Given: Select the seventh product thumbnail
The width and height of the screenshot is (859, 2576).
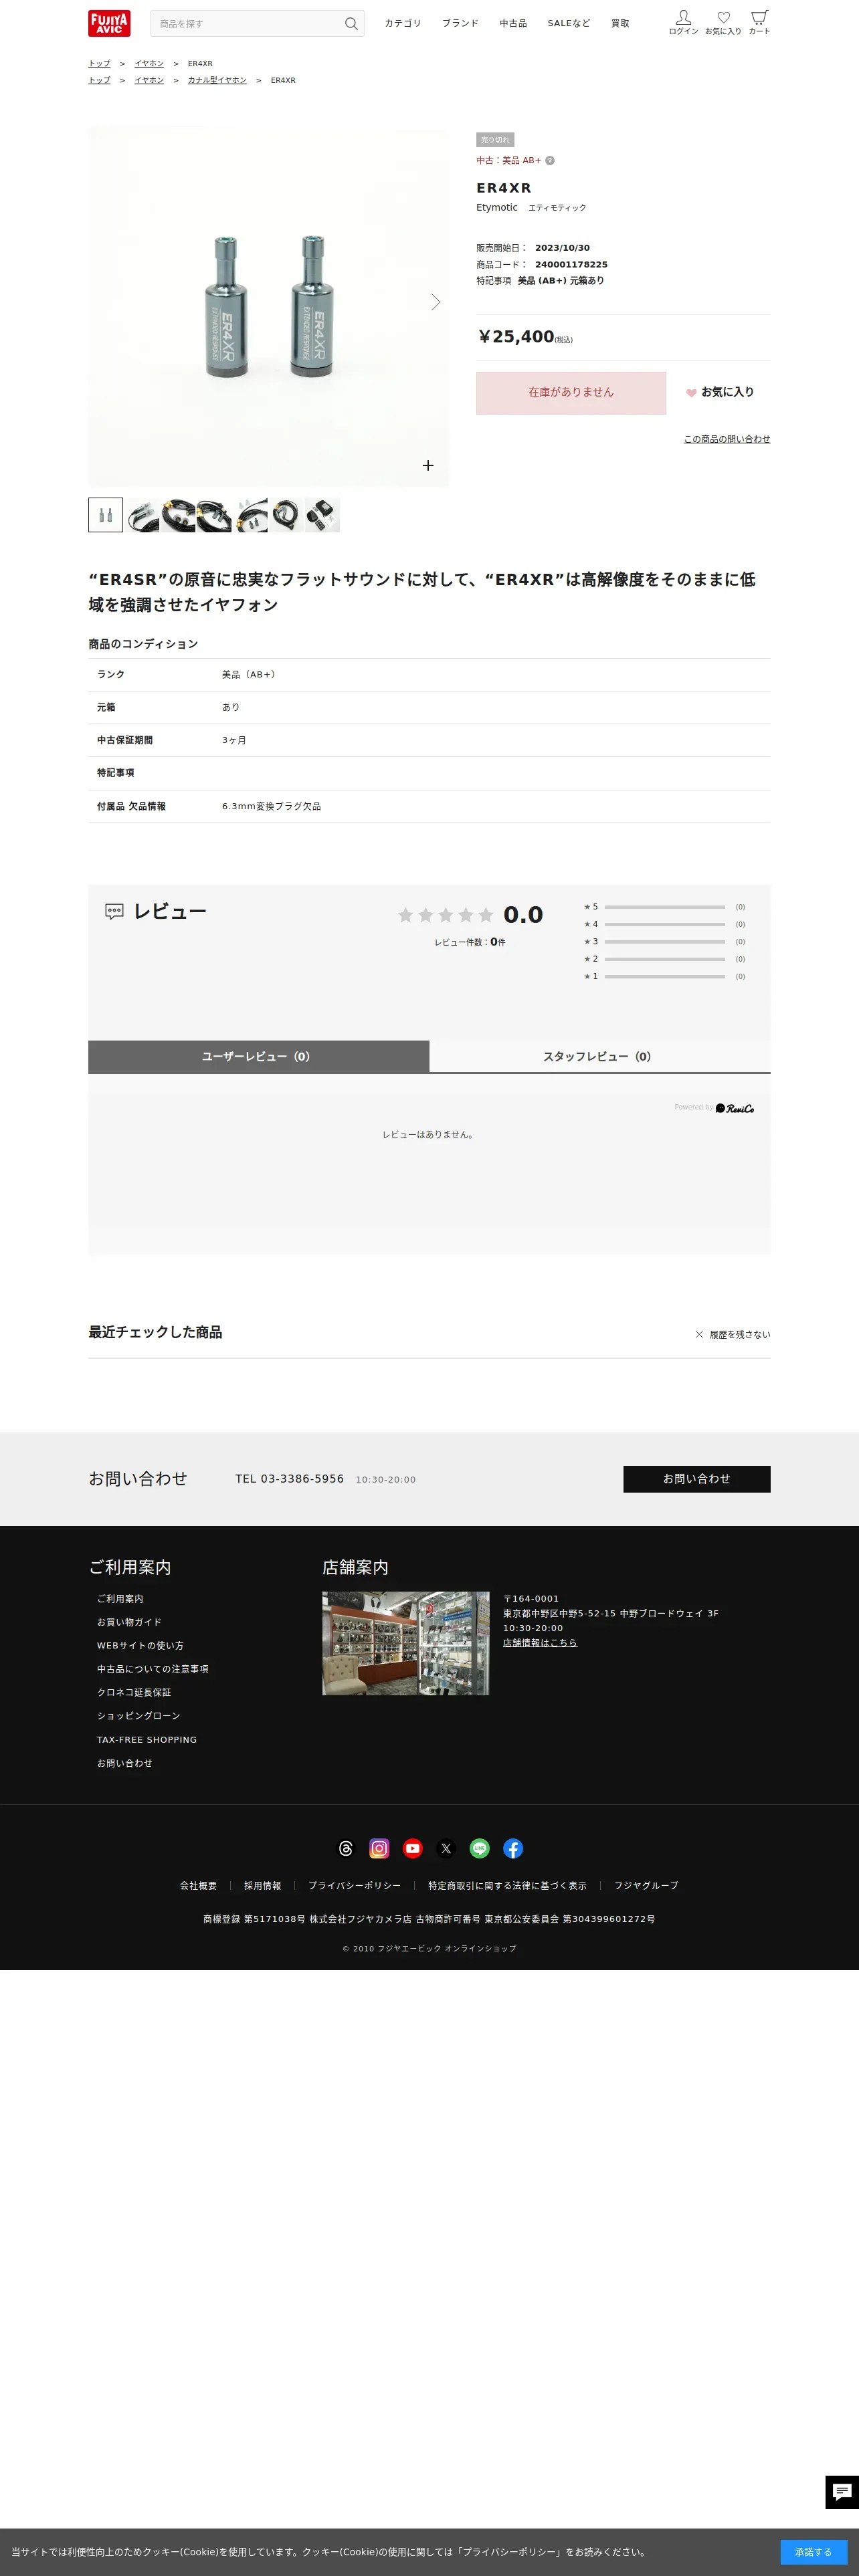Looking at the screenshot, I should (322, 515).
